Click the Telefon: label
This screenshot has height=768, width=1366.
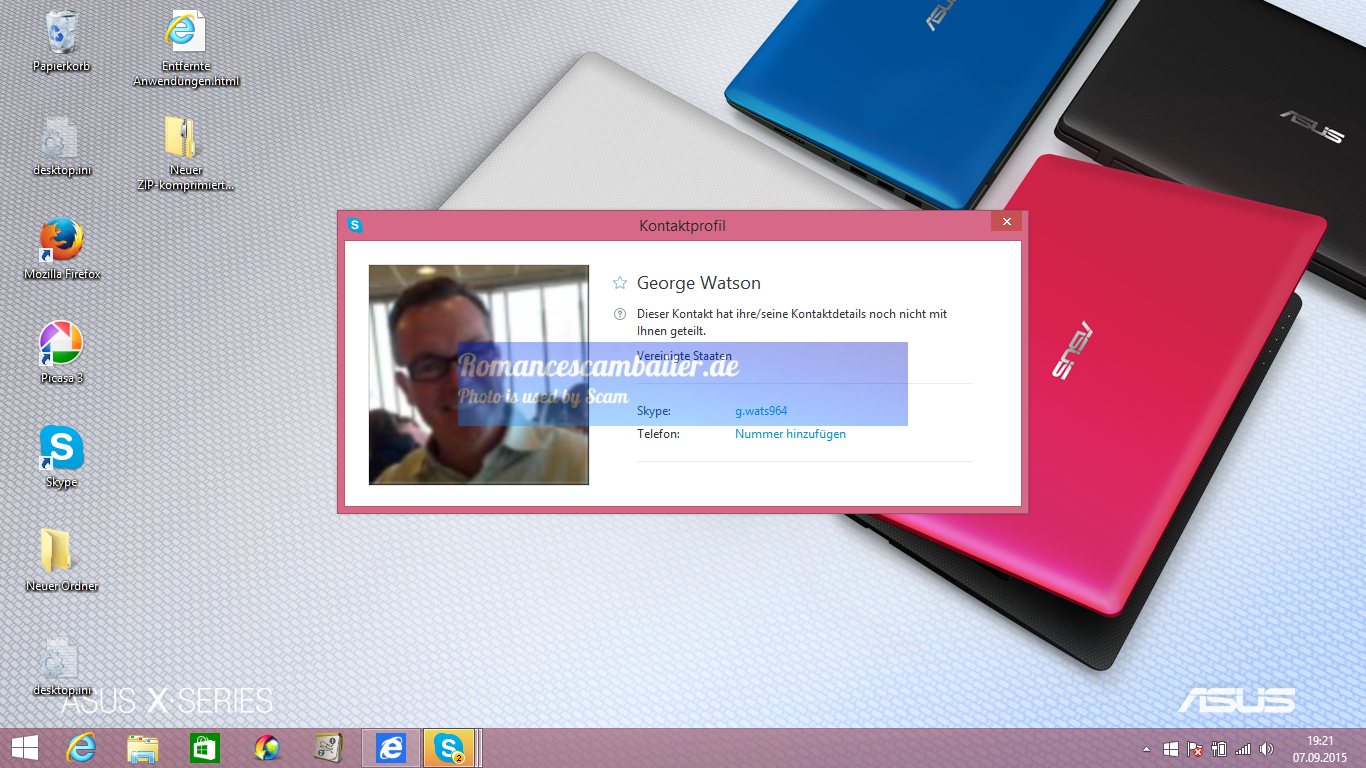coord(658,434)
